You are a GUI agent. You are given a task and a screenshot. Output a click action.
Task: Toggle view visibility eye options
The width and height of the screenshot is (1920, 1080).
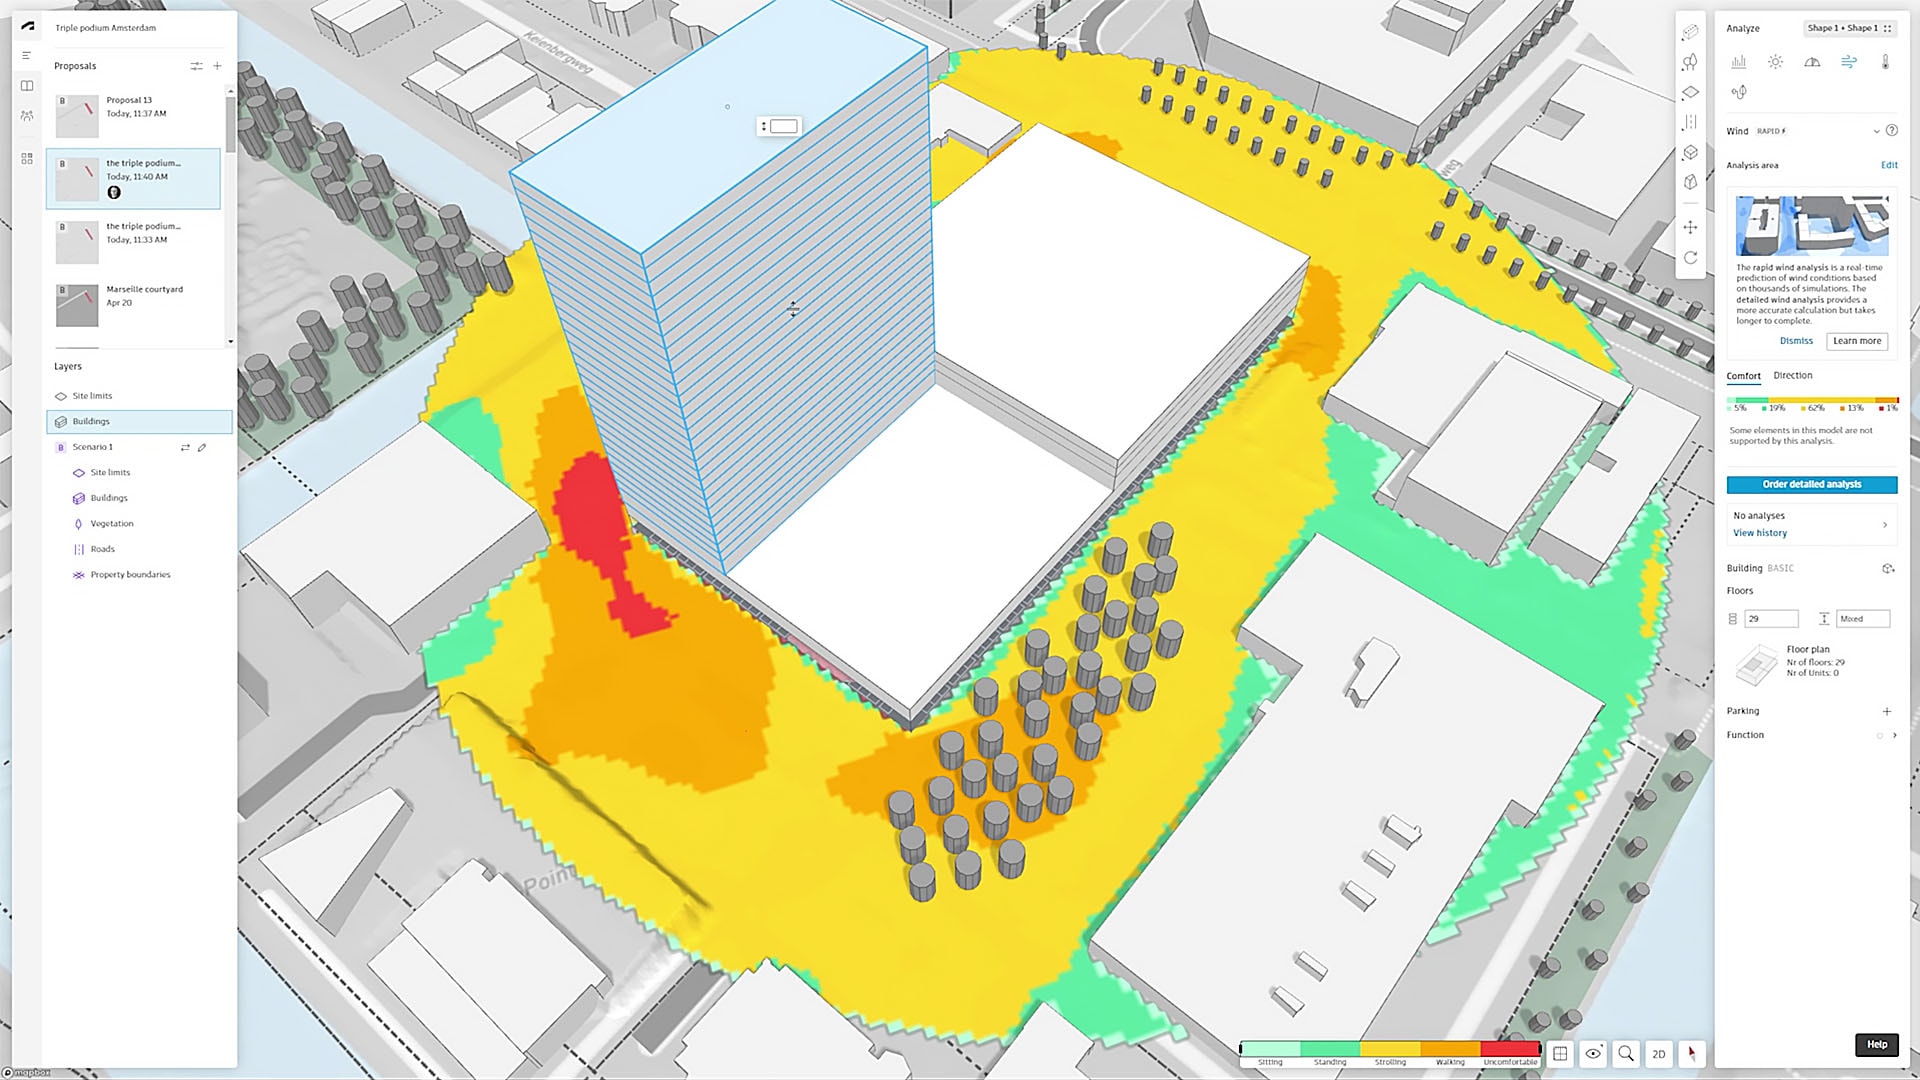(1593, 1053)
